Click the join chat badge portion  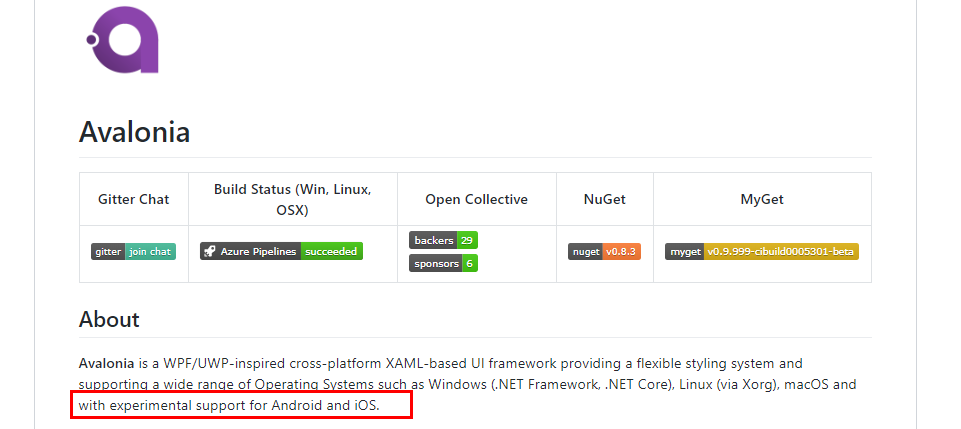tap(150, 252)
